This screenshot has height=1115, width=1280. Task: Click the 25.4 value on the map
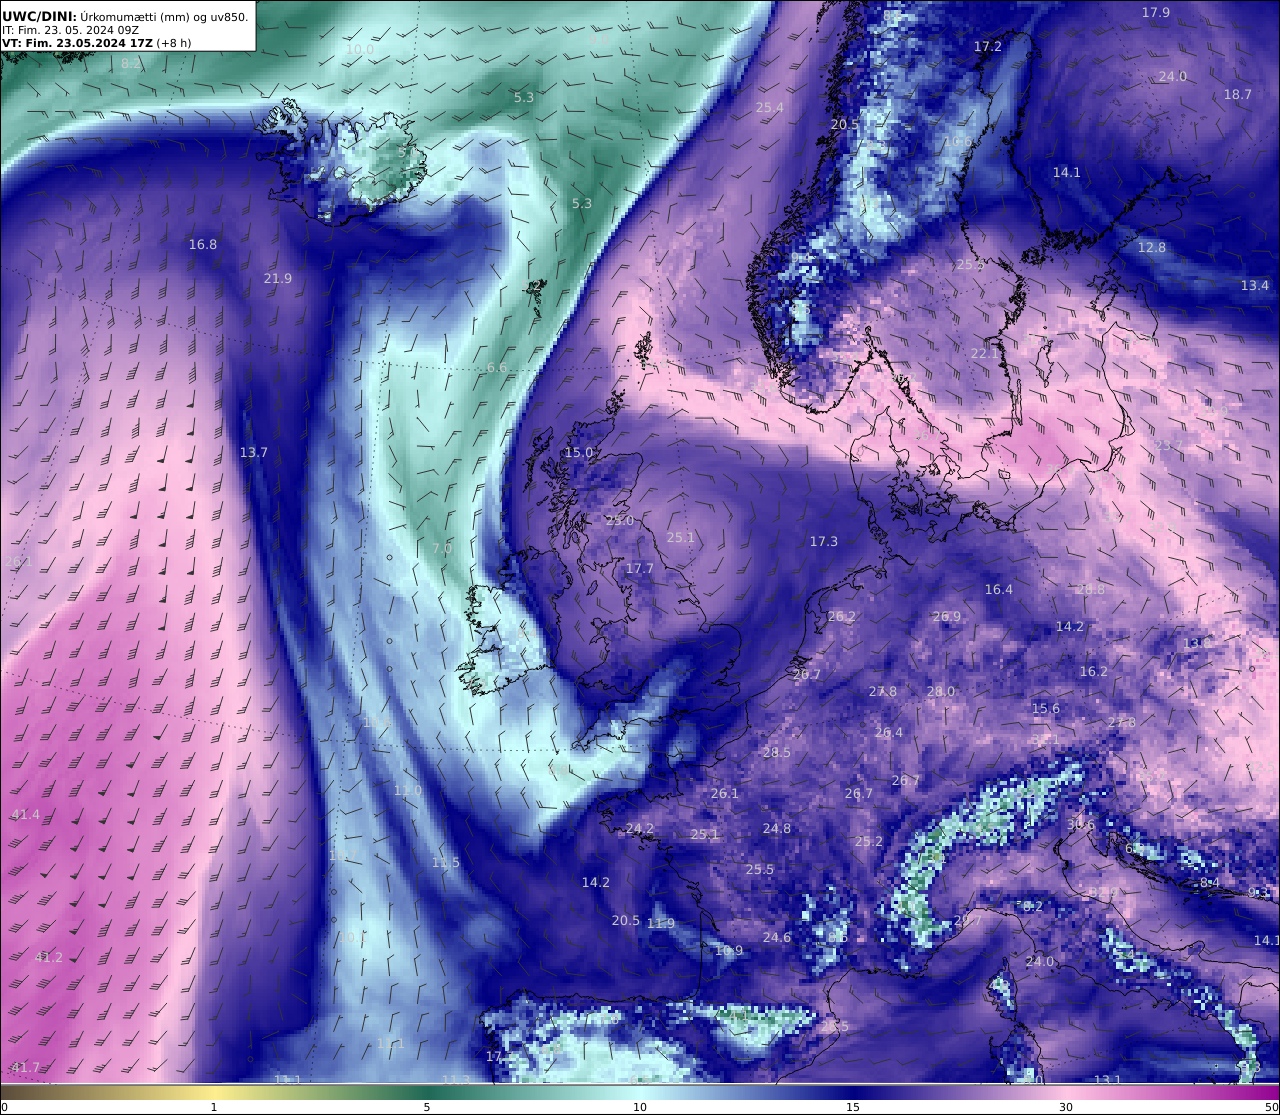coord(770,107)
